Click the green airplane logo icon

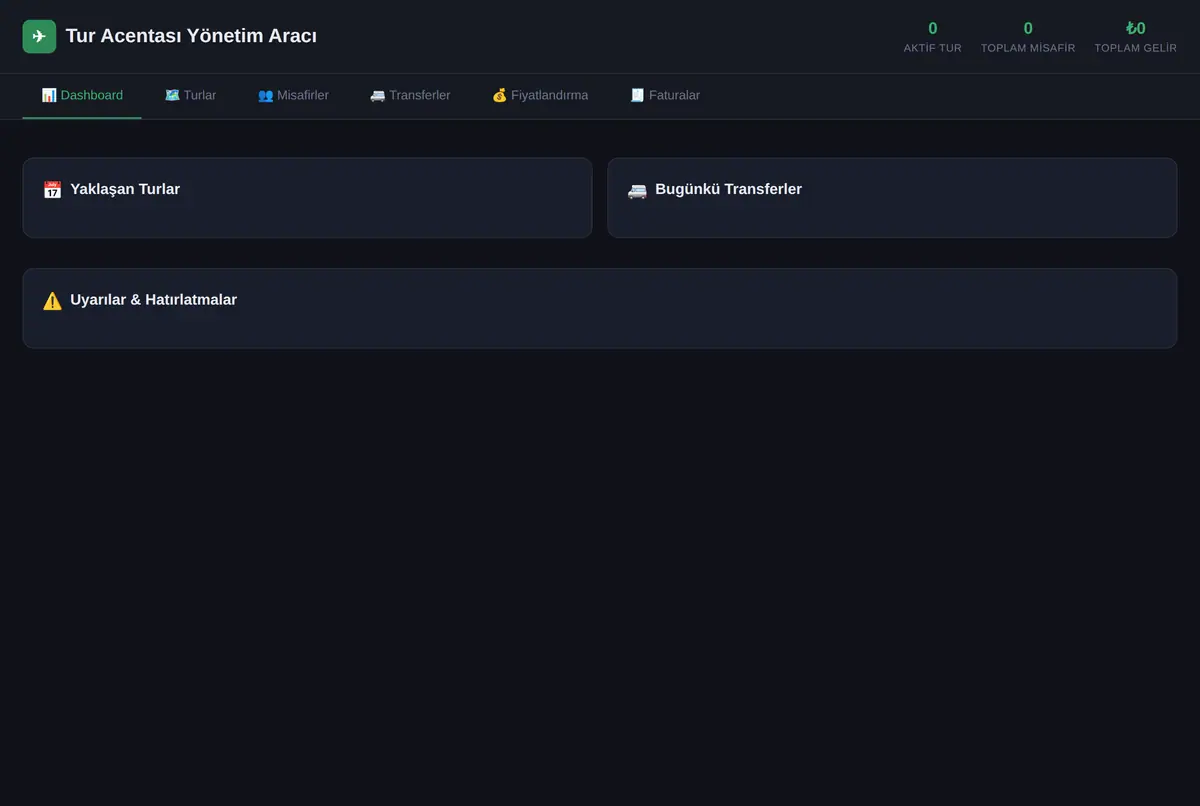39,37
